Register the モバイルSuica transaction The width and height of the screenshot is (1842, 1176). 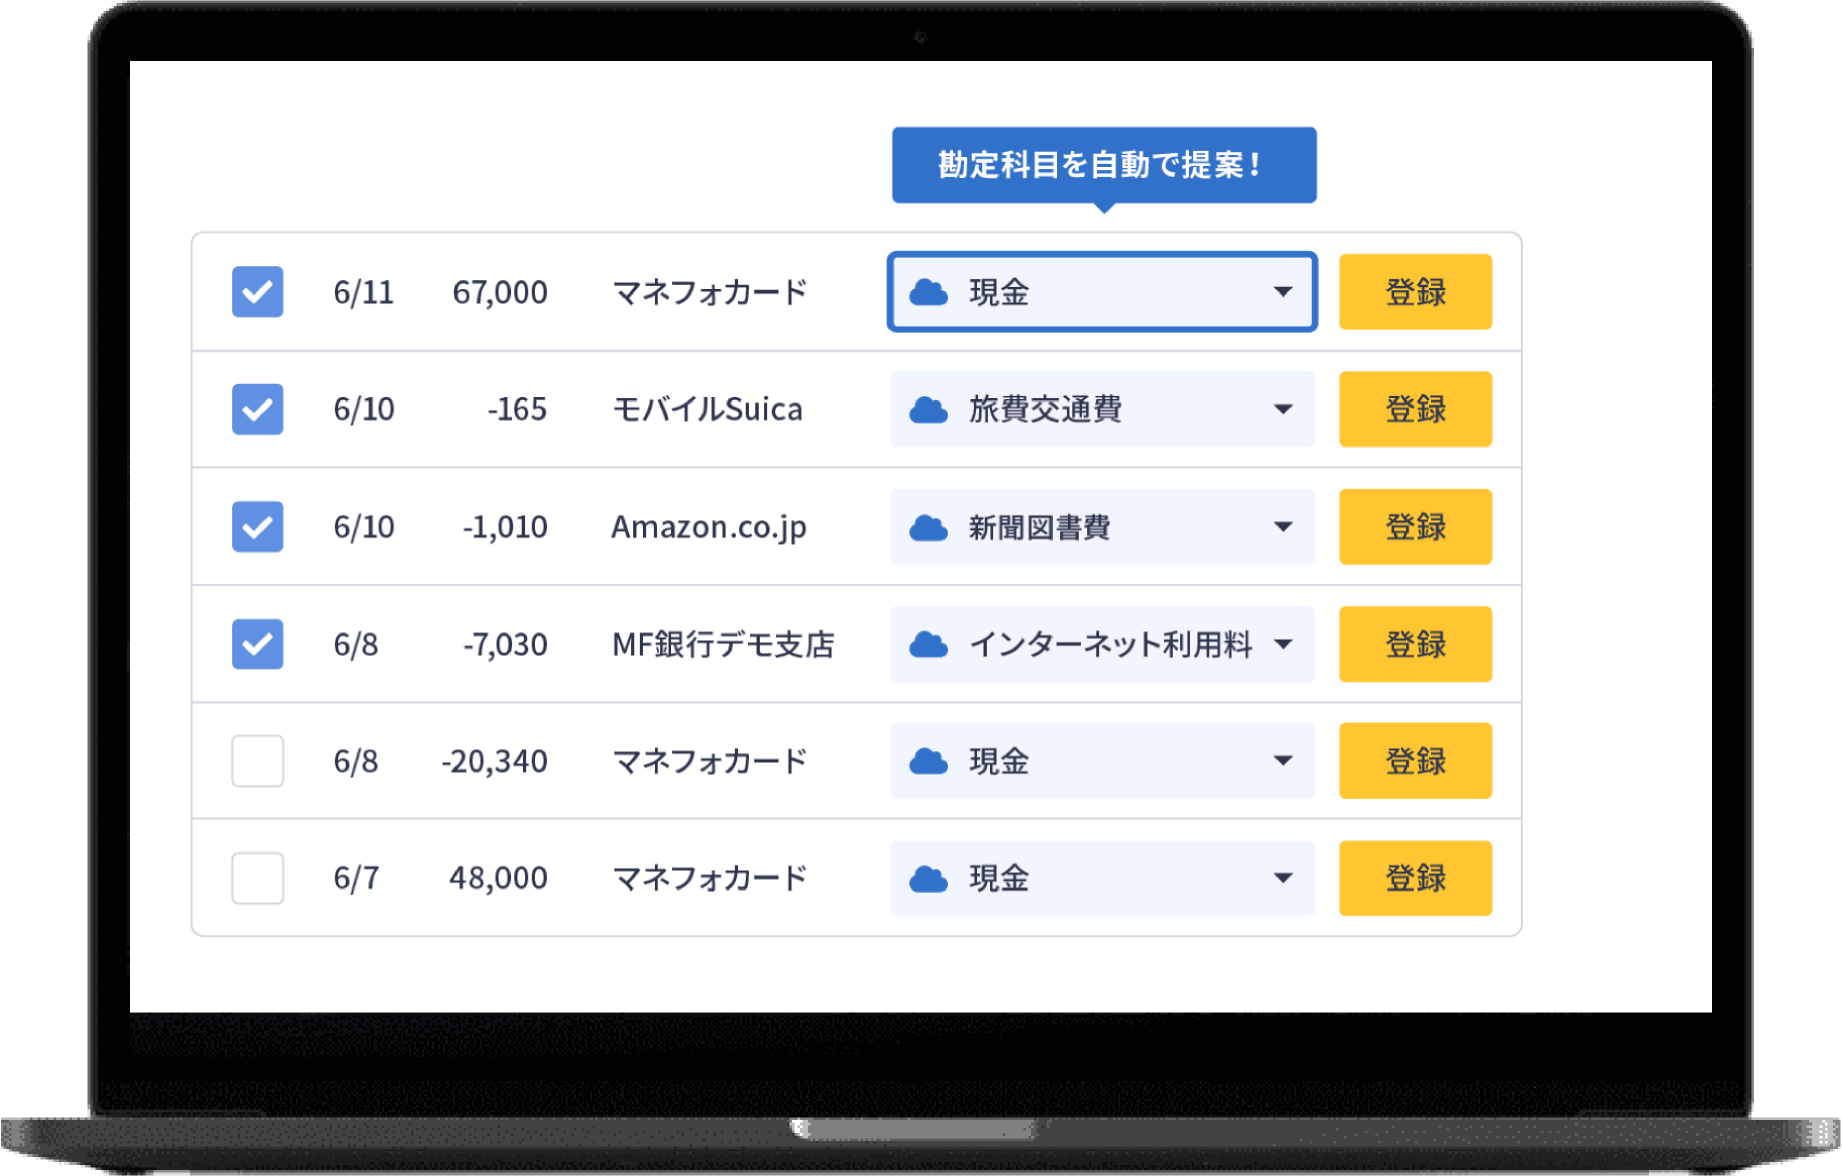pyautogui.click(x=1415, y=409)
